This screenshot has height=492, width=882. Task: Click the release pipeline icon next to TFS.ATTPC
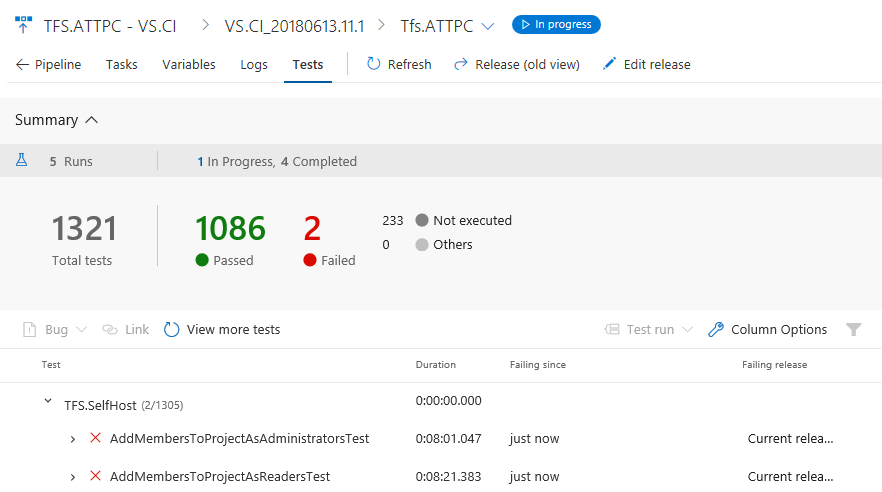tap(23, 25)
